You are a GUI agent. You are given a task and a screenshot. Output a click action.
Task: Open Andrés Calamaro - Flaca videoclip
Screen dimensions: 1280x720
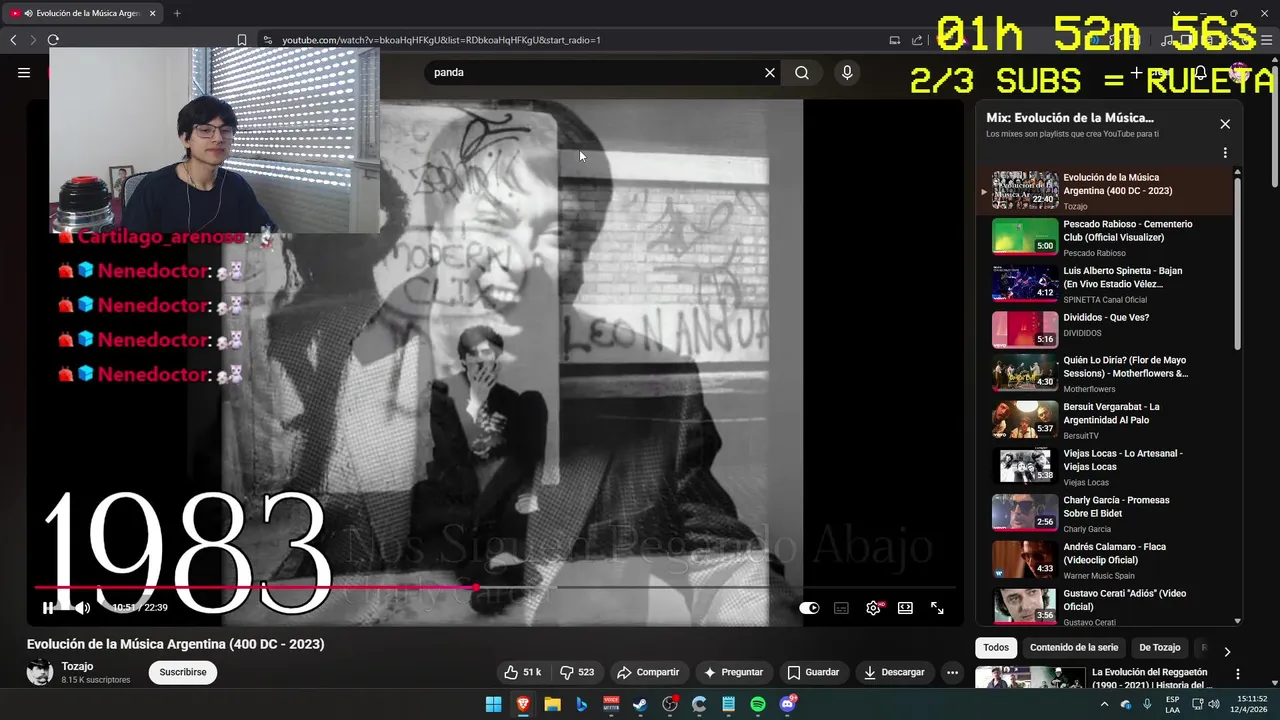pos(1106,560)
